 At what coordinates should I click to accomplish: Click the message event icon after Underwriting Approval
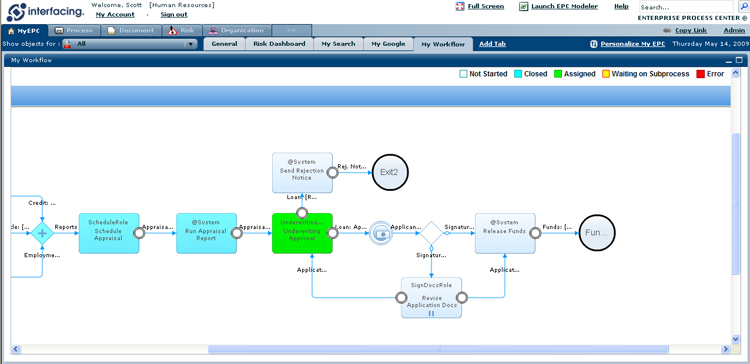point(381,233)
